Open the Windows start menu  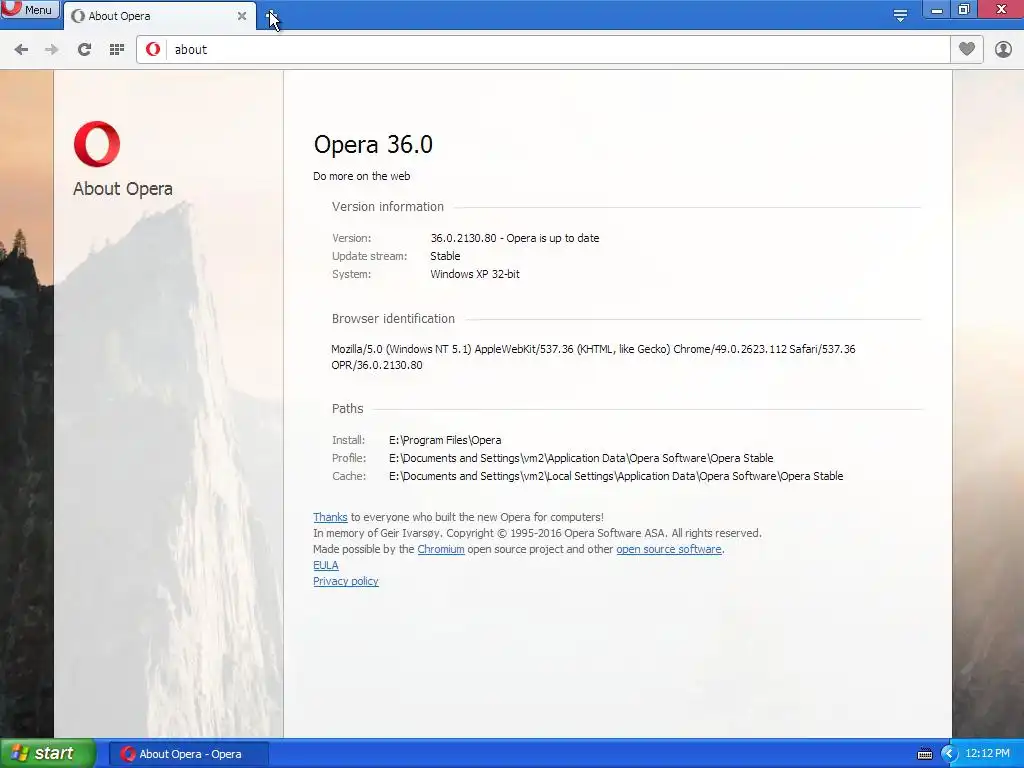[x=48, y=754]
